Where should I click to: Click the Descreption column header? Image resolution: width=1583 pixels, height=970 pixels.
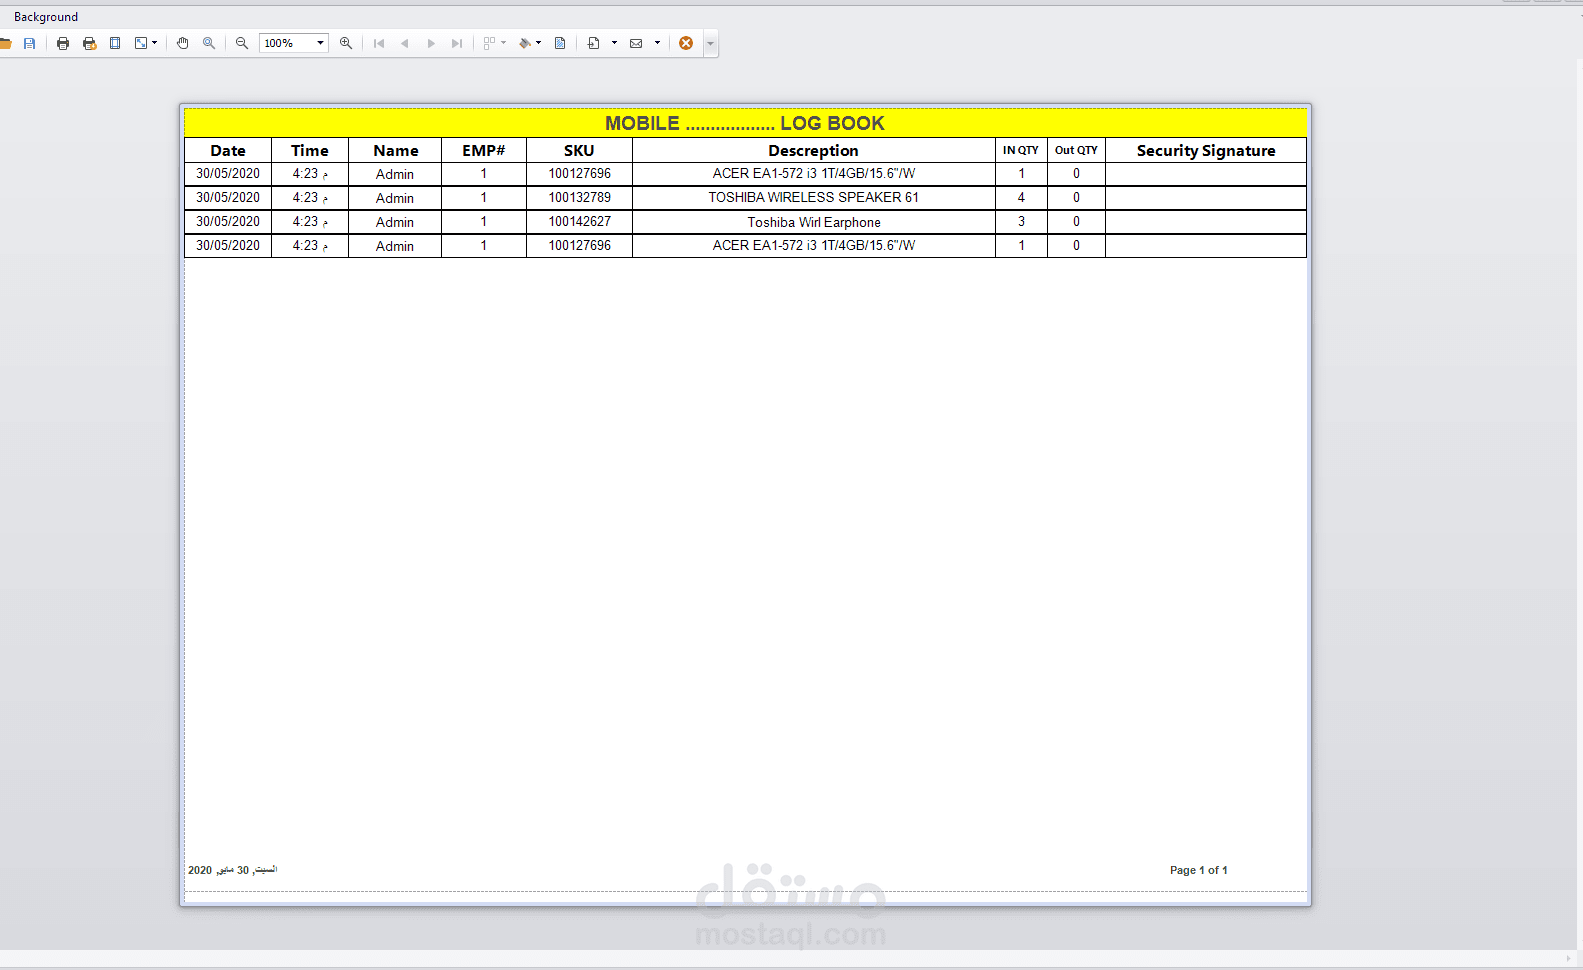click(813, 150)
